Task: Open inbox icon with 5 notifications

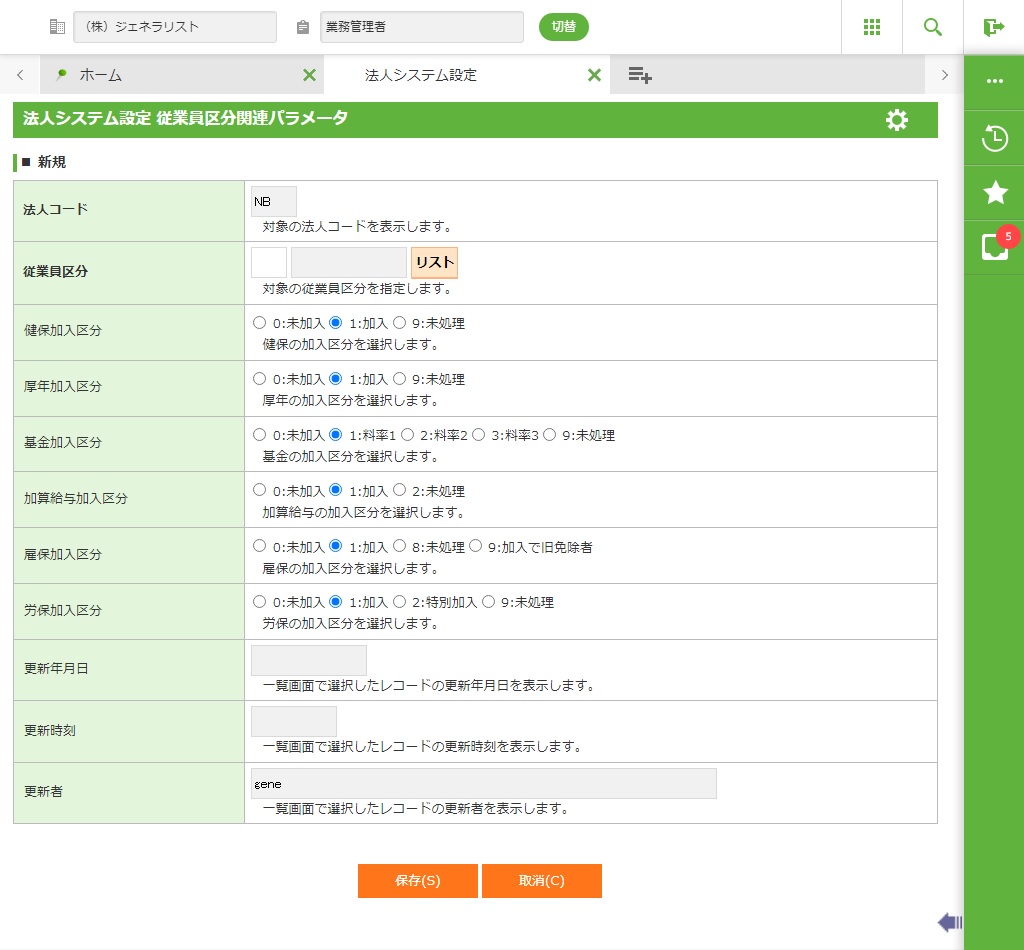Action: click(x=994, y=247)
